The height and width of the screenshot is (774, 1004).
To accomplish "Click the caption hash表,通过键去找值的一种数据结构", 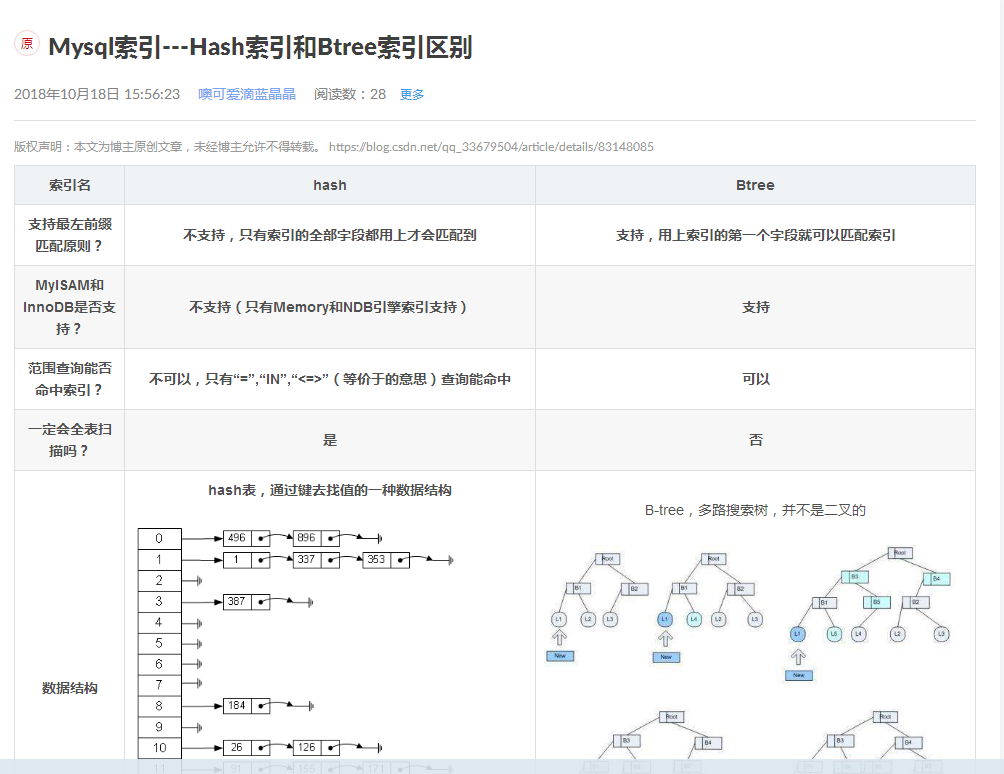I will pyautogui.click(x=330, y=490).
